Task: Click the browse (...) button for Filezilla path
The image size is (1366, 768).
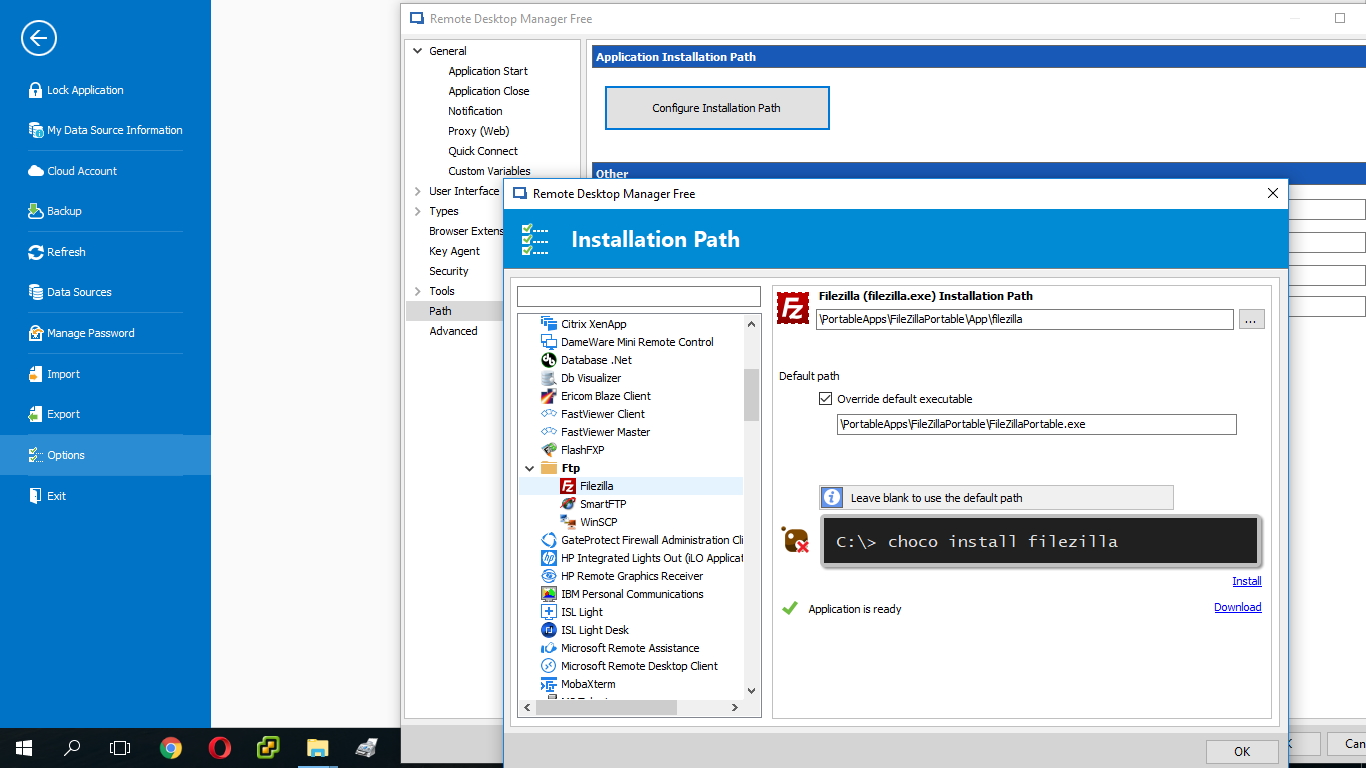Action: [x=1252, y=319]
